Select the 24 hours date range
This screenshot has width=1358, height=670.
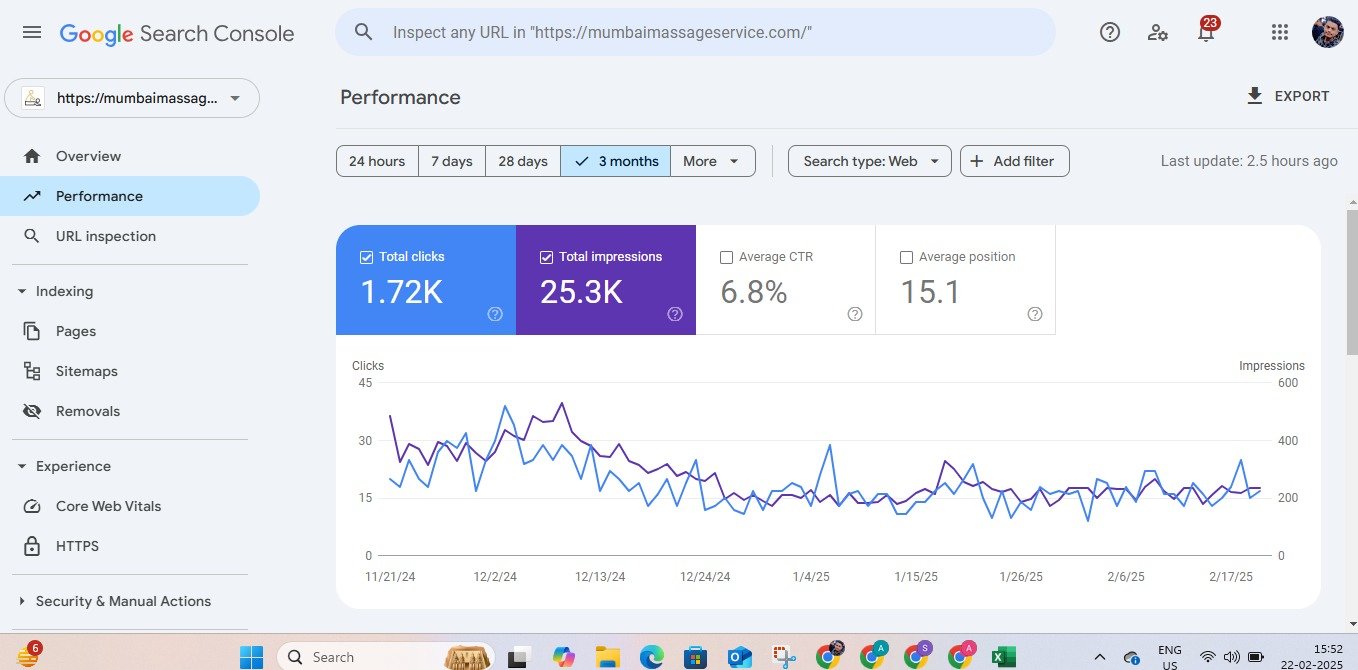point(377,161)
